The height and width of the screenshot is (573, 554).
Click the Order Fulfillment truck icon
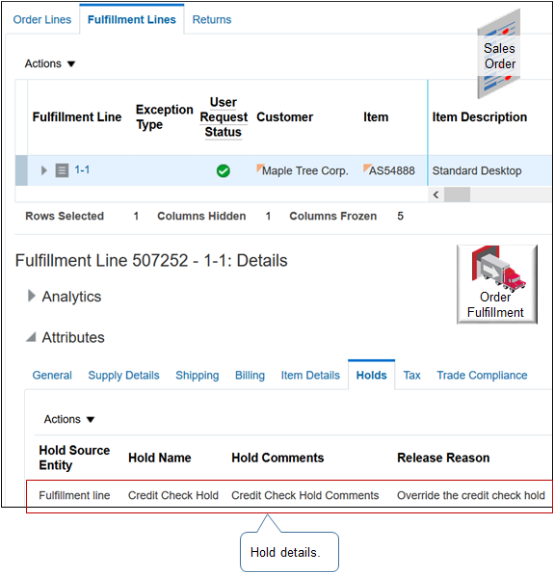(x=497, y=284)
